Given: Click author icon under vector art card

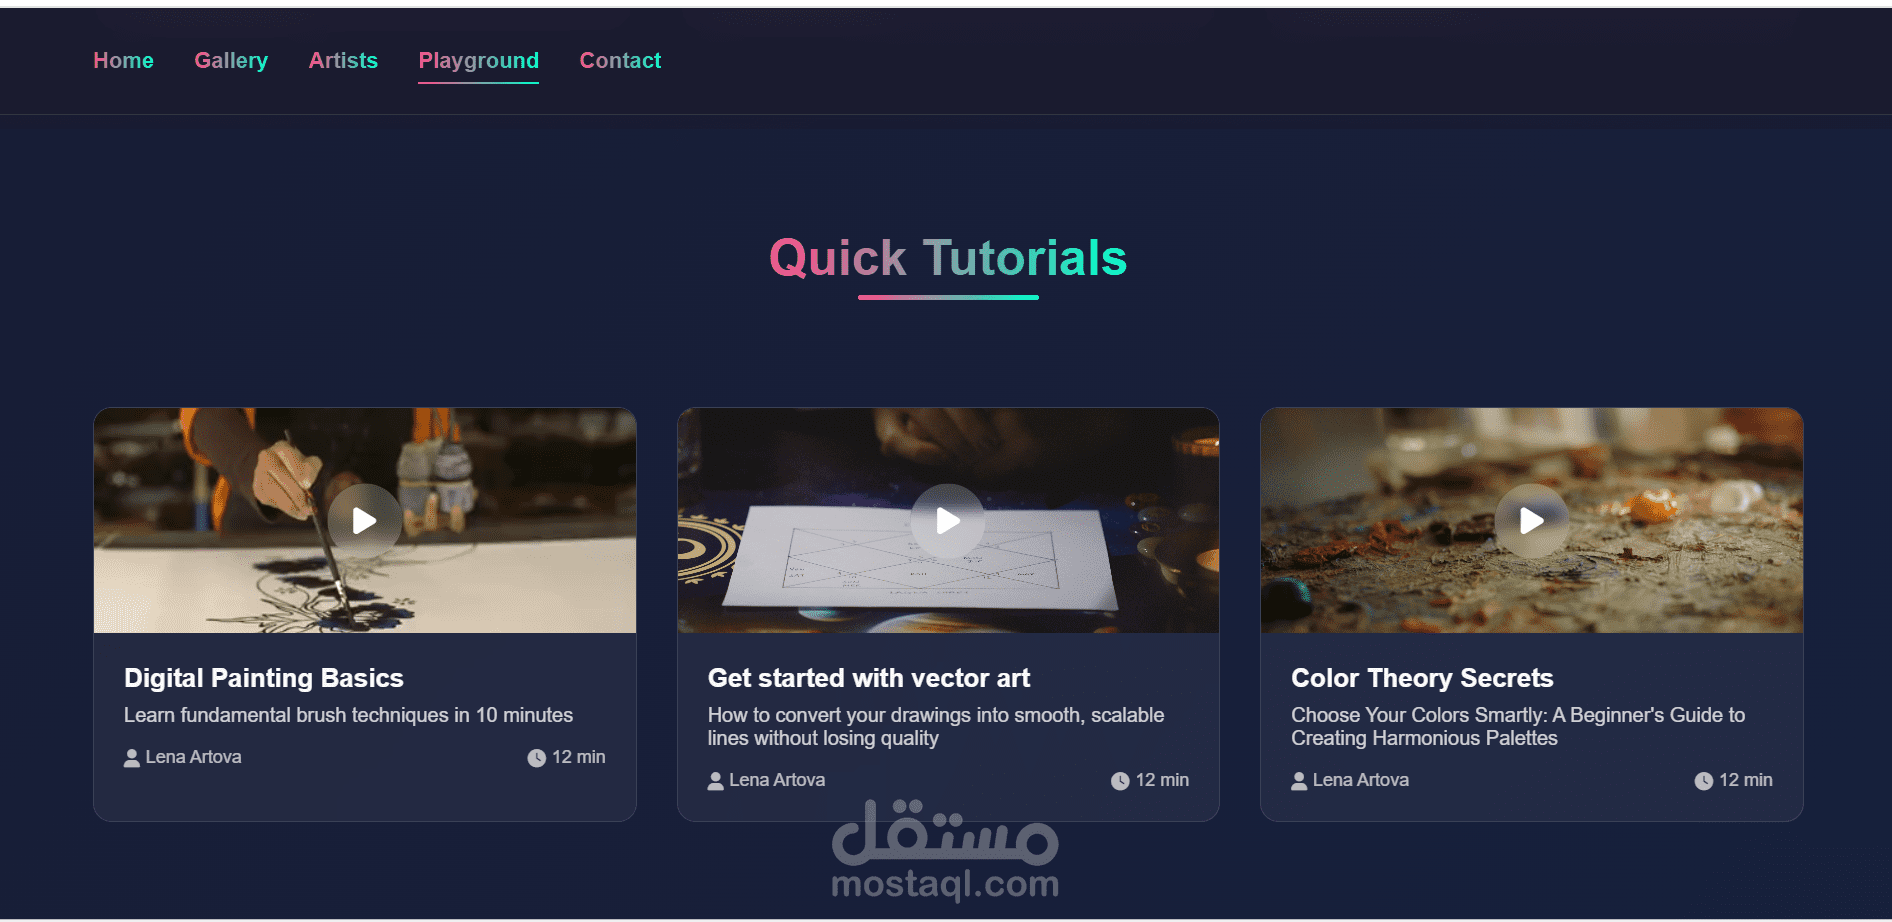Looking at the screenshot, I should pyautogui.click(x=715, y=781).
